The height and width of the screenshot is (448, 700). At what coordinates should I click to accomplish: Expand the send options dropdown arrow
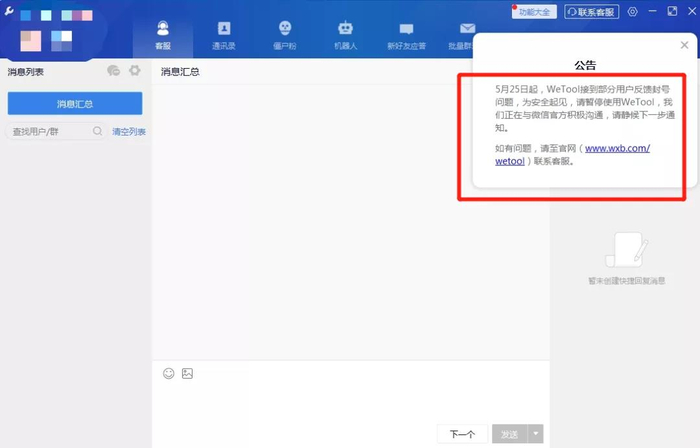536,434
